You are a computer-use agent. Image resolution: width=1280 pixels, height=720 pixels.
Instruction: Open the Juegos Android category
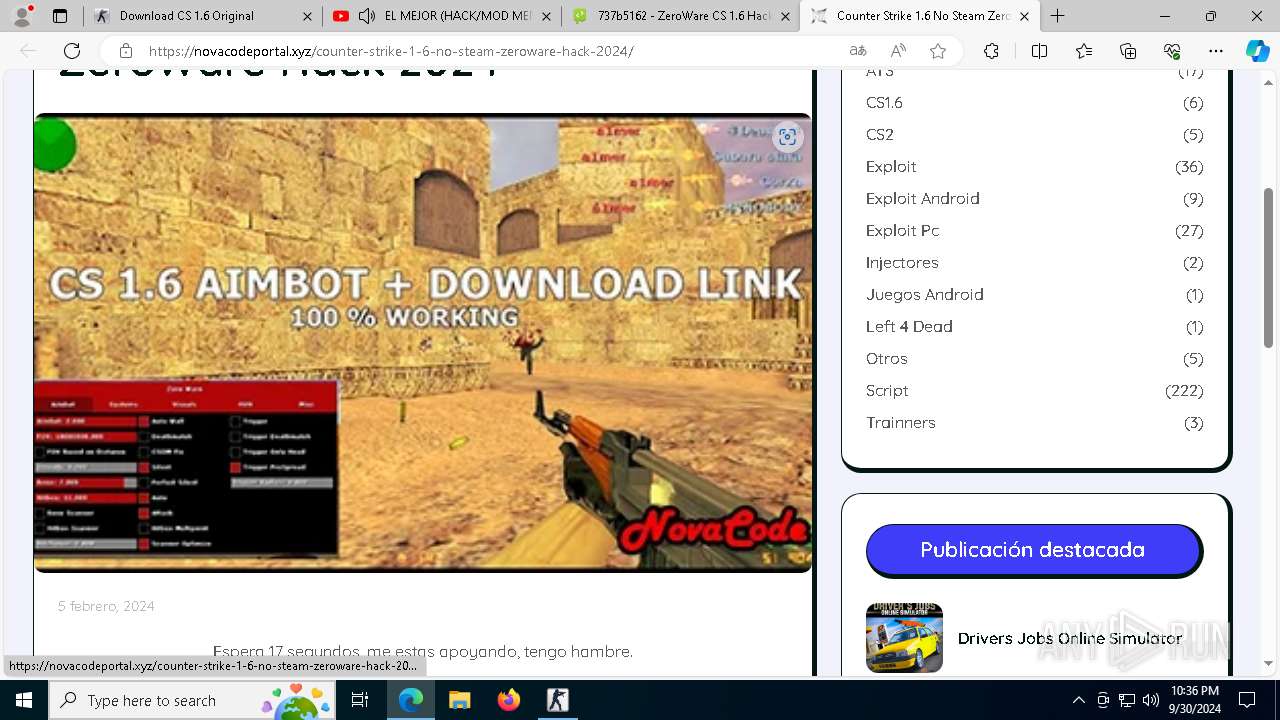pos(925,295)
